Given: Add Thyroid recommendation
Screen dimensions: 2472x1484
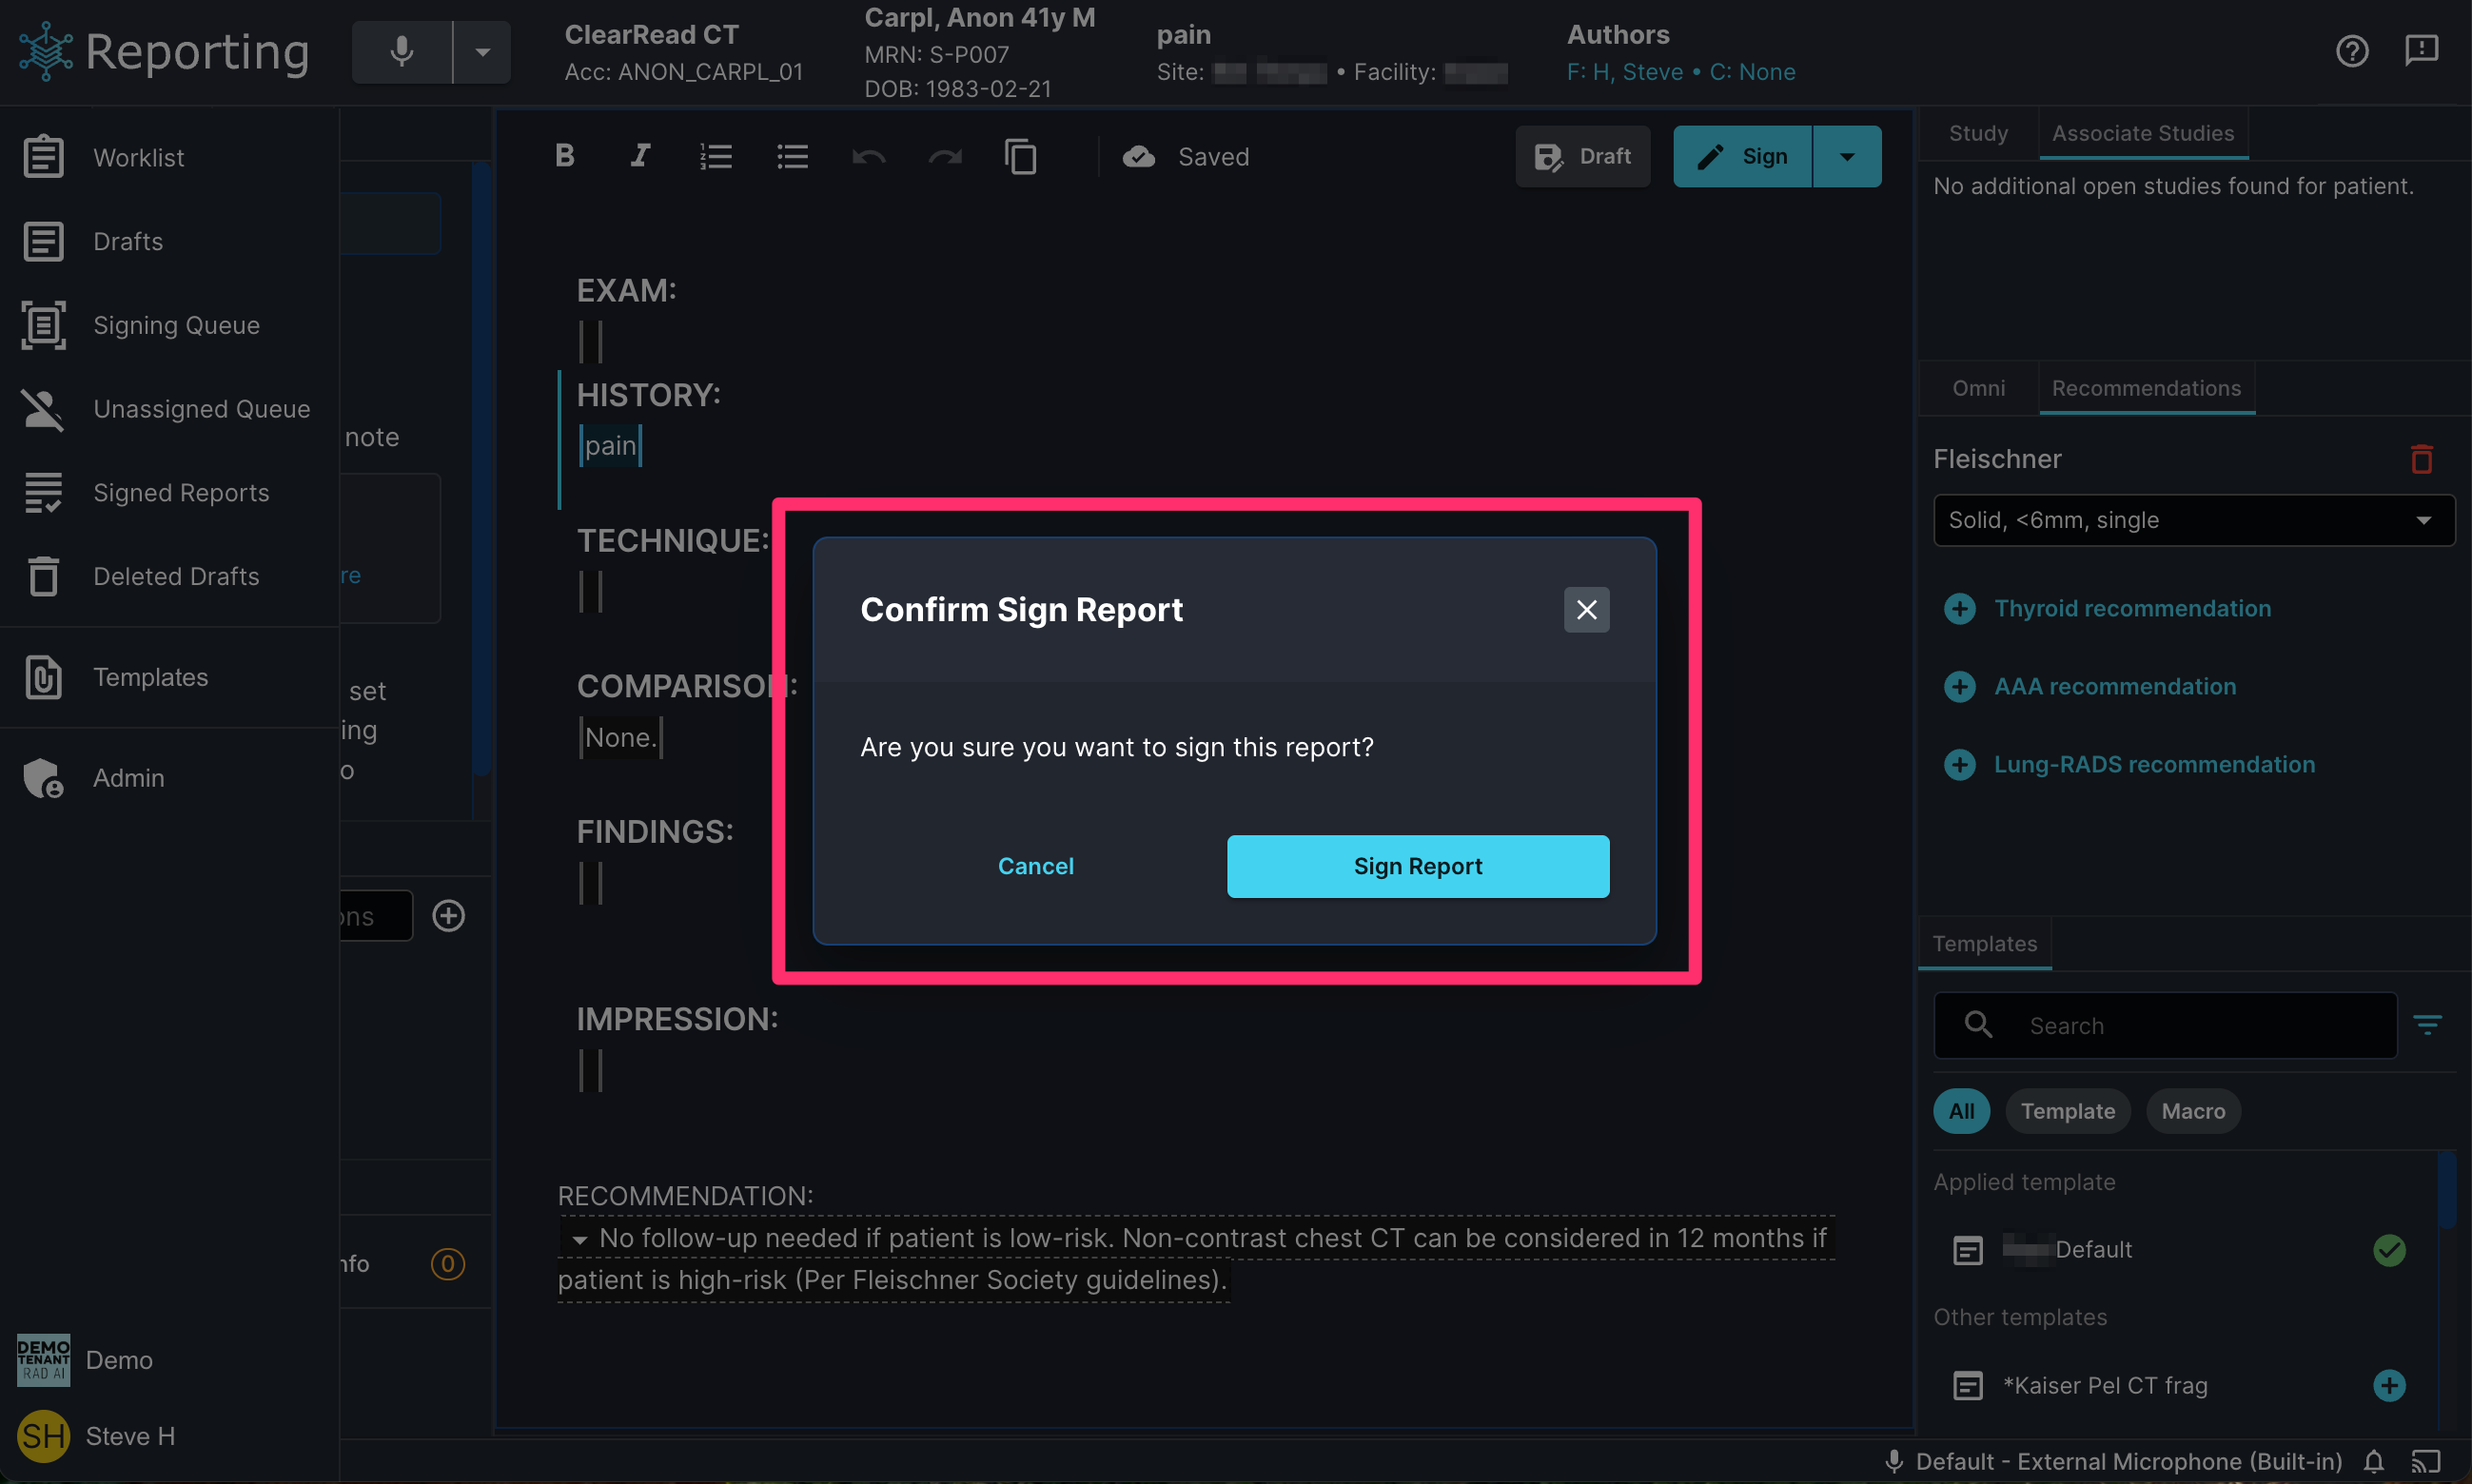Looking at the screenshot, I should point(2108,608).
